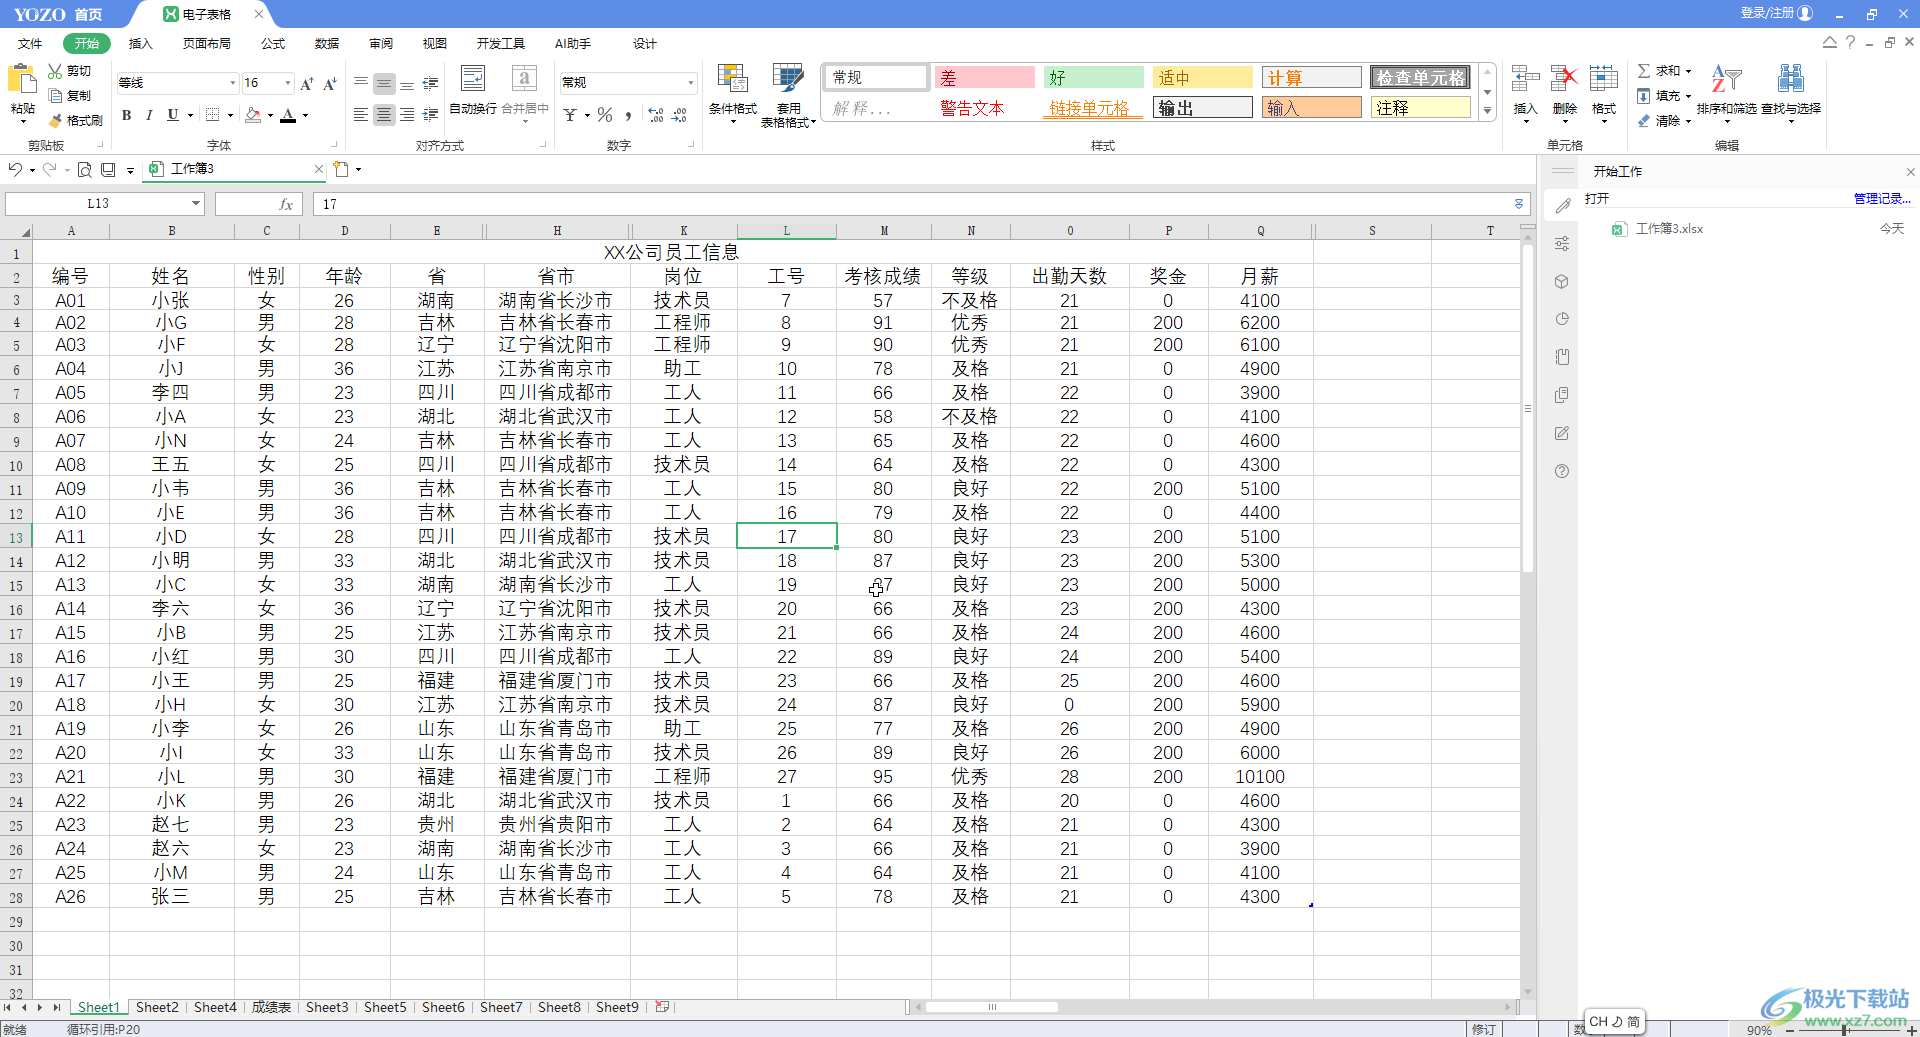Click the cell Format (格式) icon
This screenshot has height=1037, width=1920.
pyautogui.click(x=1603, y=79)
